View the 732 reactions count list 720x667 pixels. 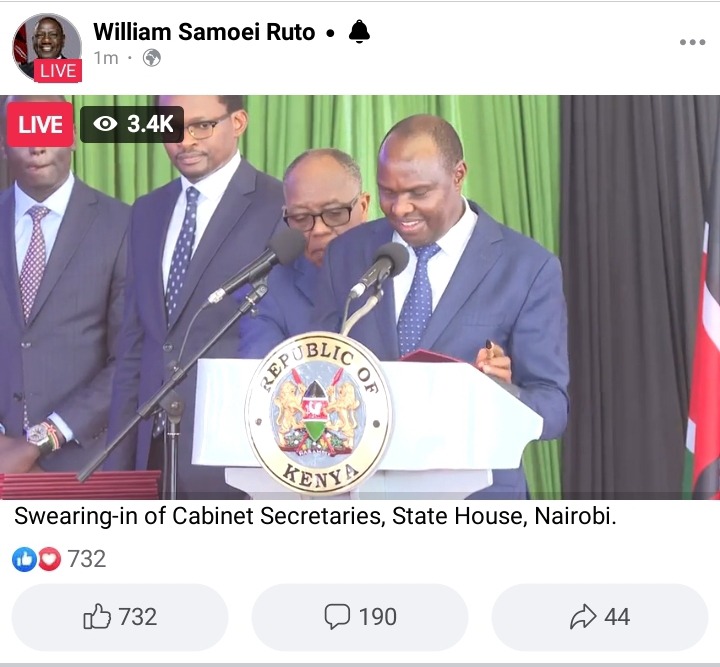87,559
